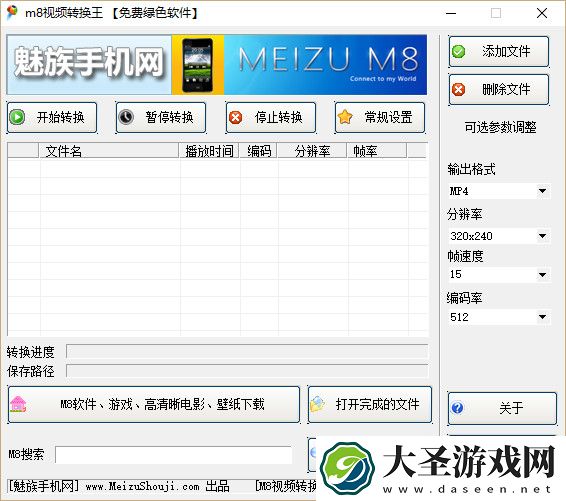Expand the 输出格式 MP4 dropdown

click(542, 191)
